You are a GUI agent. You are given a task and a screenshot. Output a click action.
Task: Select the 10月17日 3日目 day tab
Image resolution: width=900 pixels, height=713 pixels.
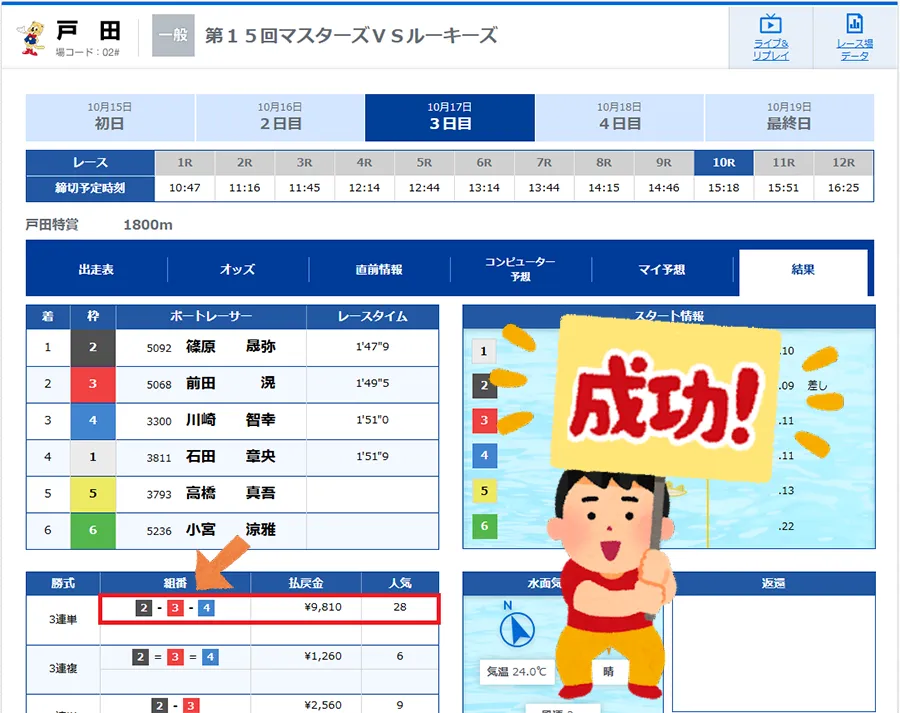pyautogui.click(x=450, y=117)
